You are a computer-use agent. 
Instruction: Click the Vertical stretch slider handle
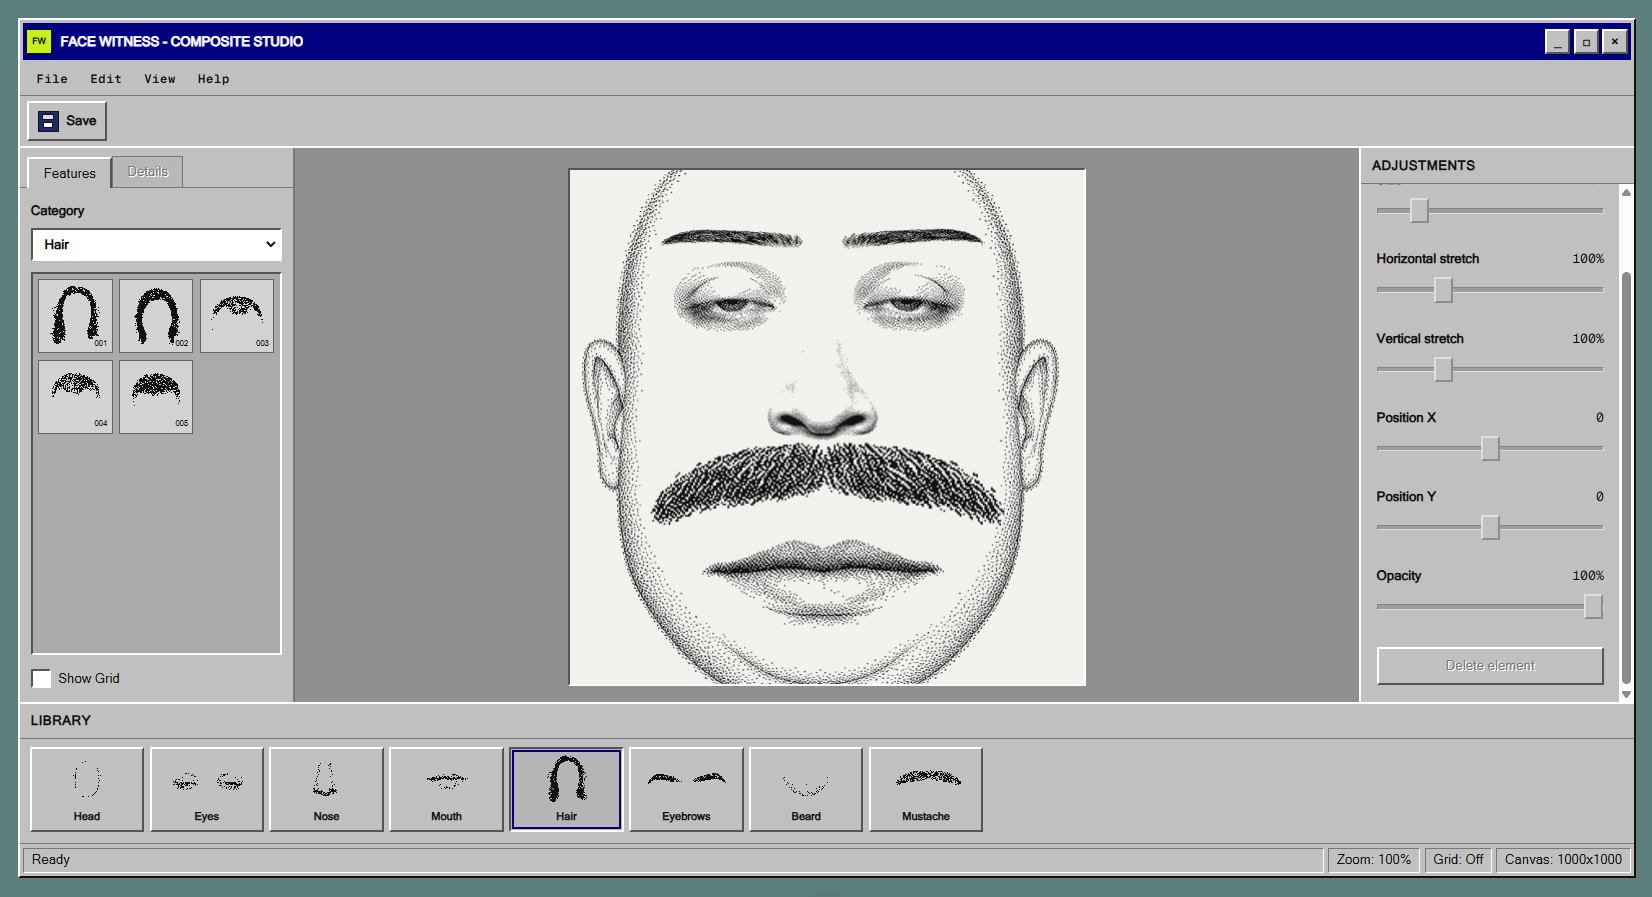click(x=1443, y=369)
